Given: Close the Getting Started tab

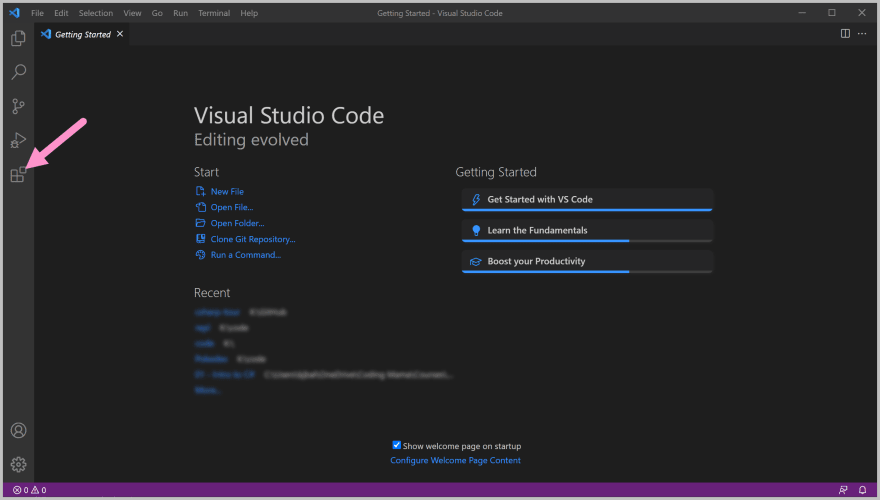Looking at the screenshot, I should coord(120,34).
